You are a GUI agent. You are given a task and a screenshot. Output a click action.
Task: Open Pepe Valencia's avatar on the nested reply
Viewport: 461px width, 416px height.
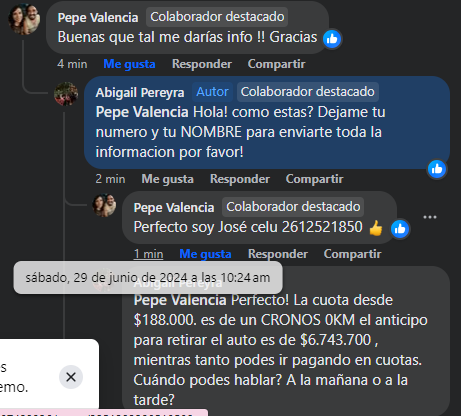pos(104,205)
